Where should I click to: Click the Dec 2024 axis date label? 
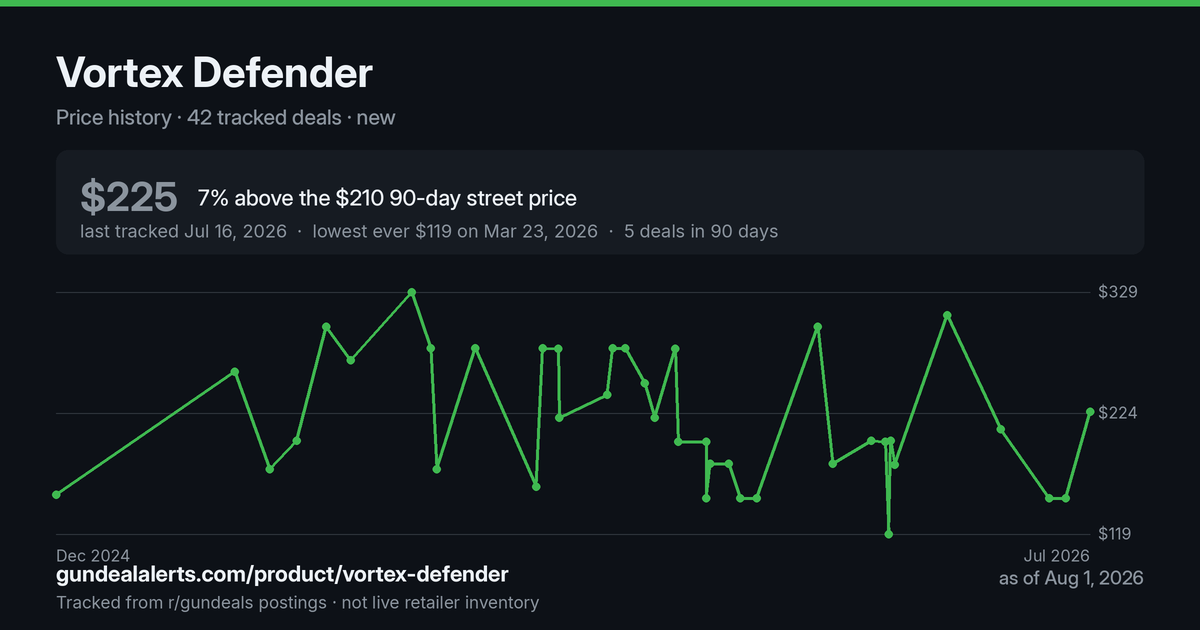93,555
